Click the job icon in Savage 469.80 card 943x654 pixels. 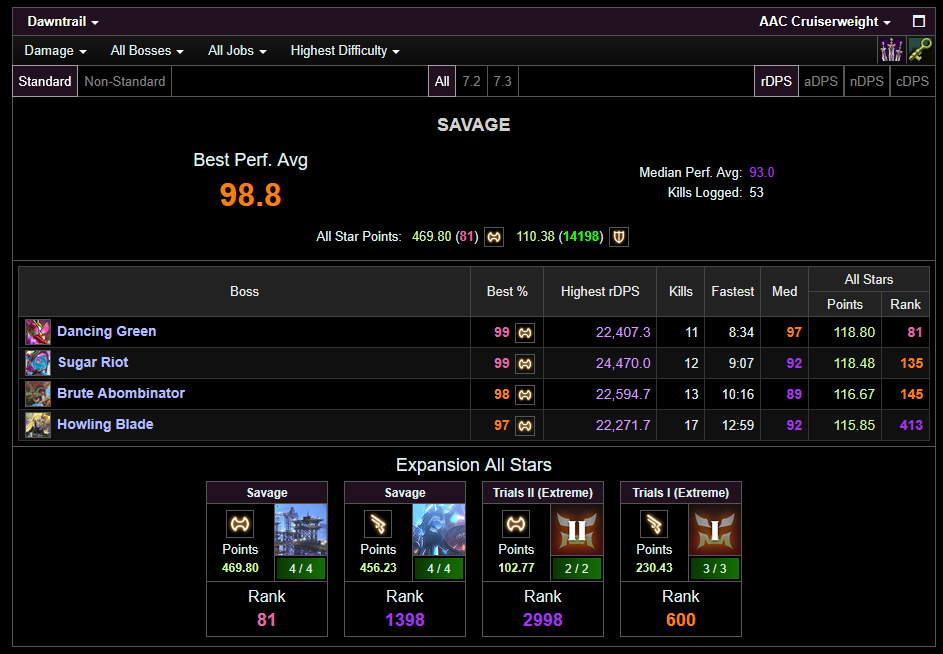pos(240,524)
